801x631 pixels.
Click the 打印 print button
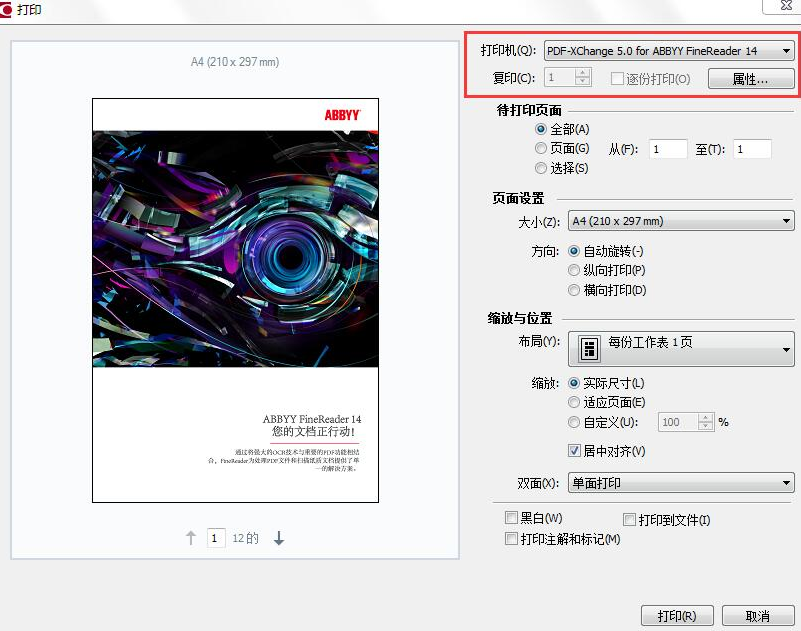pos(677,616)
